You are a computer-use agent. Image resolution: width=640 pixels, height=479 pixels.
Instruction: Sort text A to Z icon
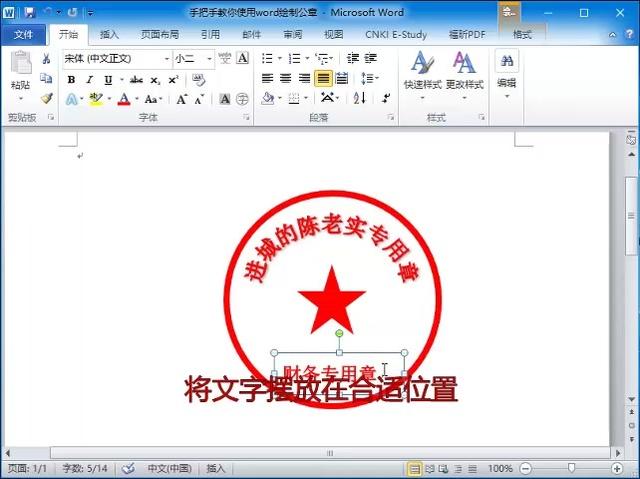[359, 98]
